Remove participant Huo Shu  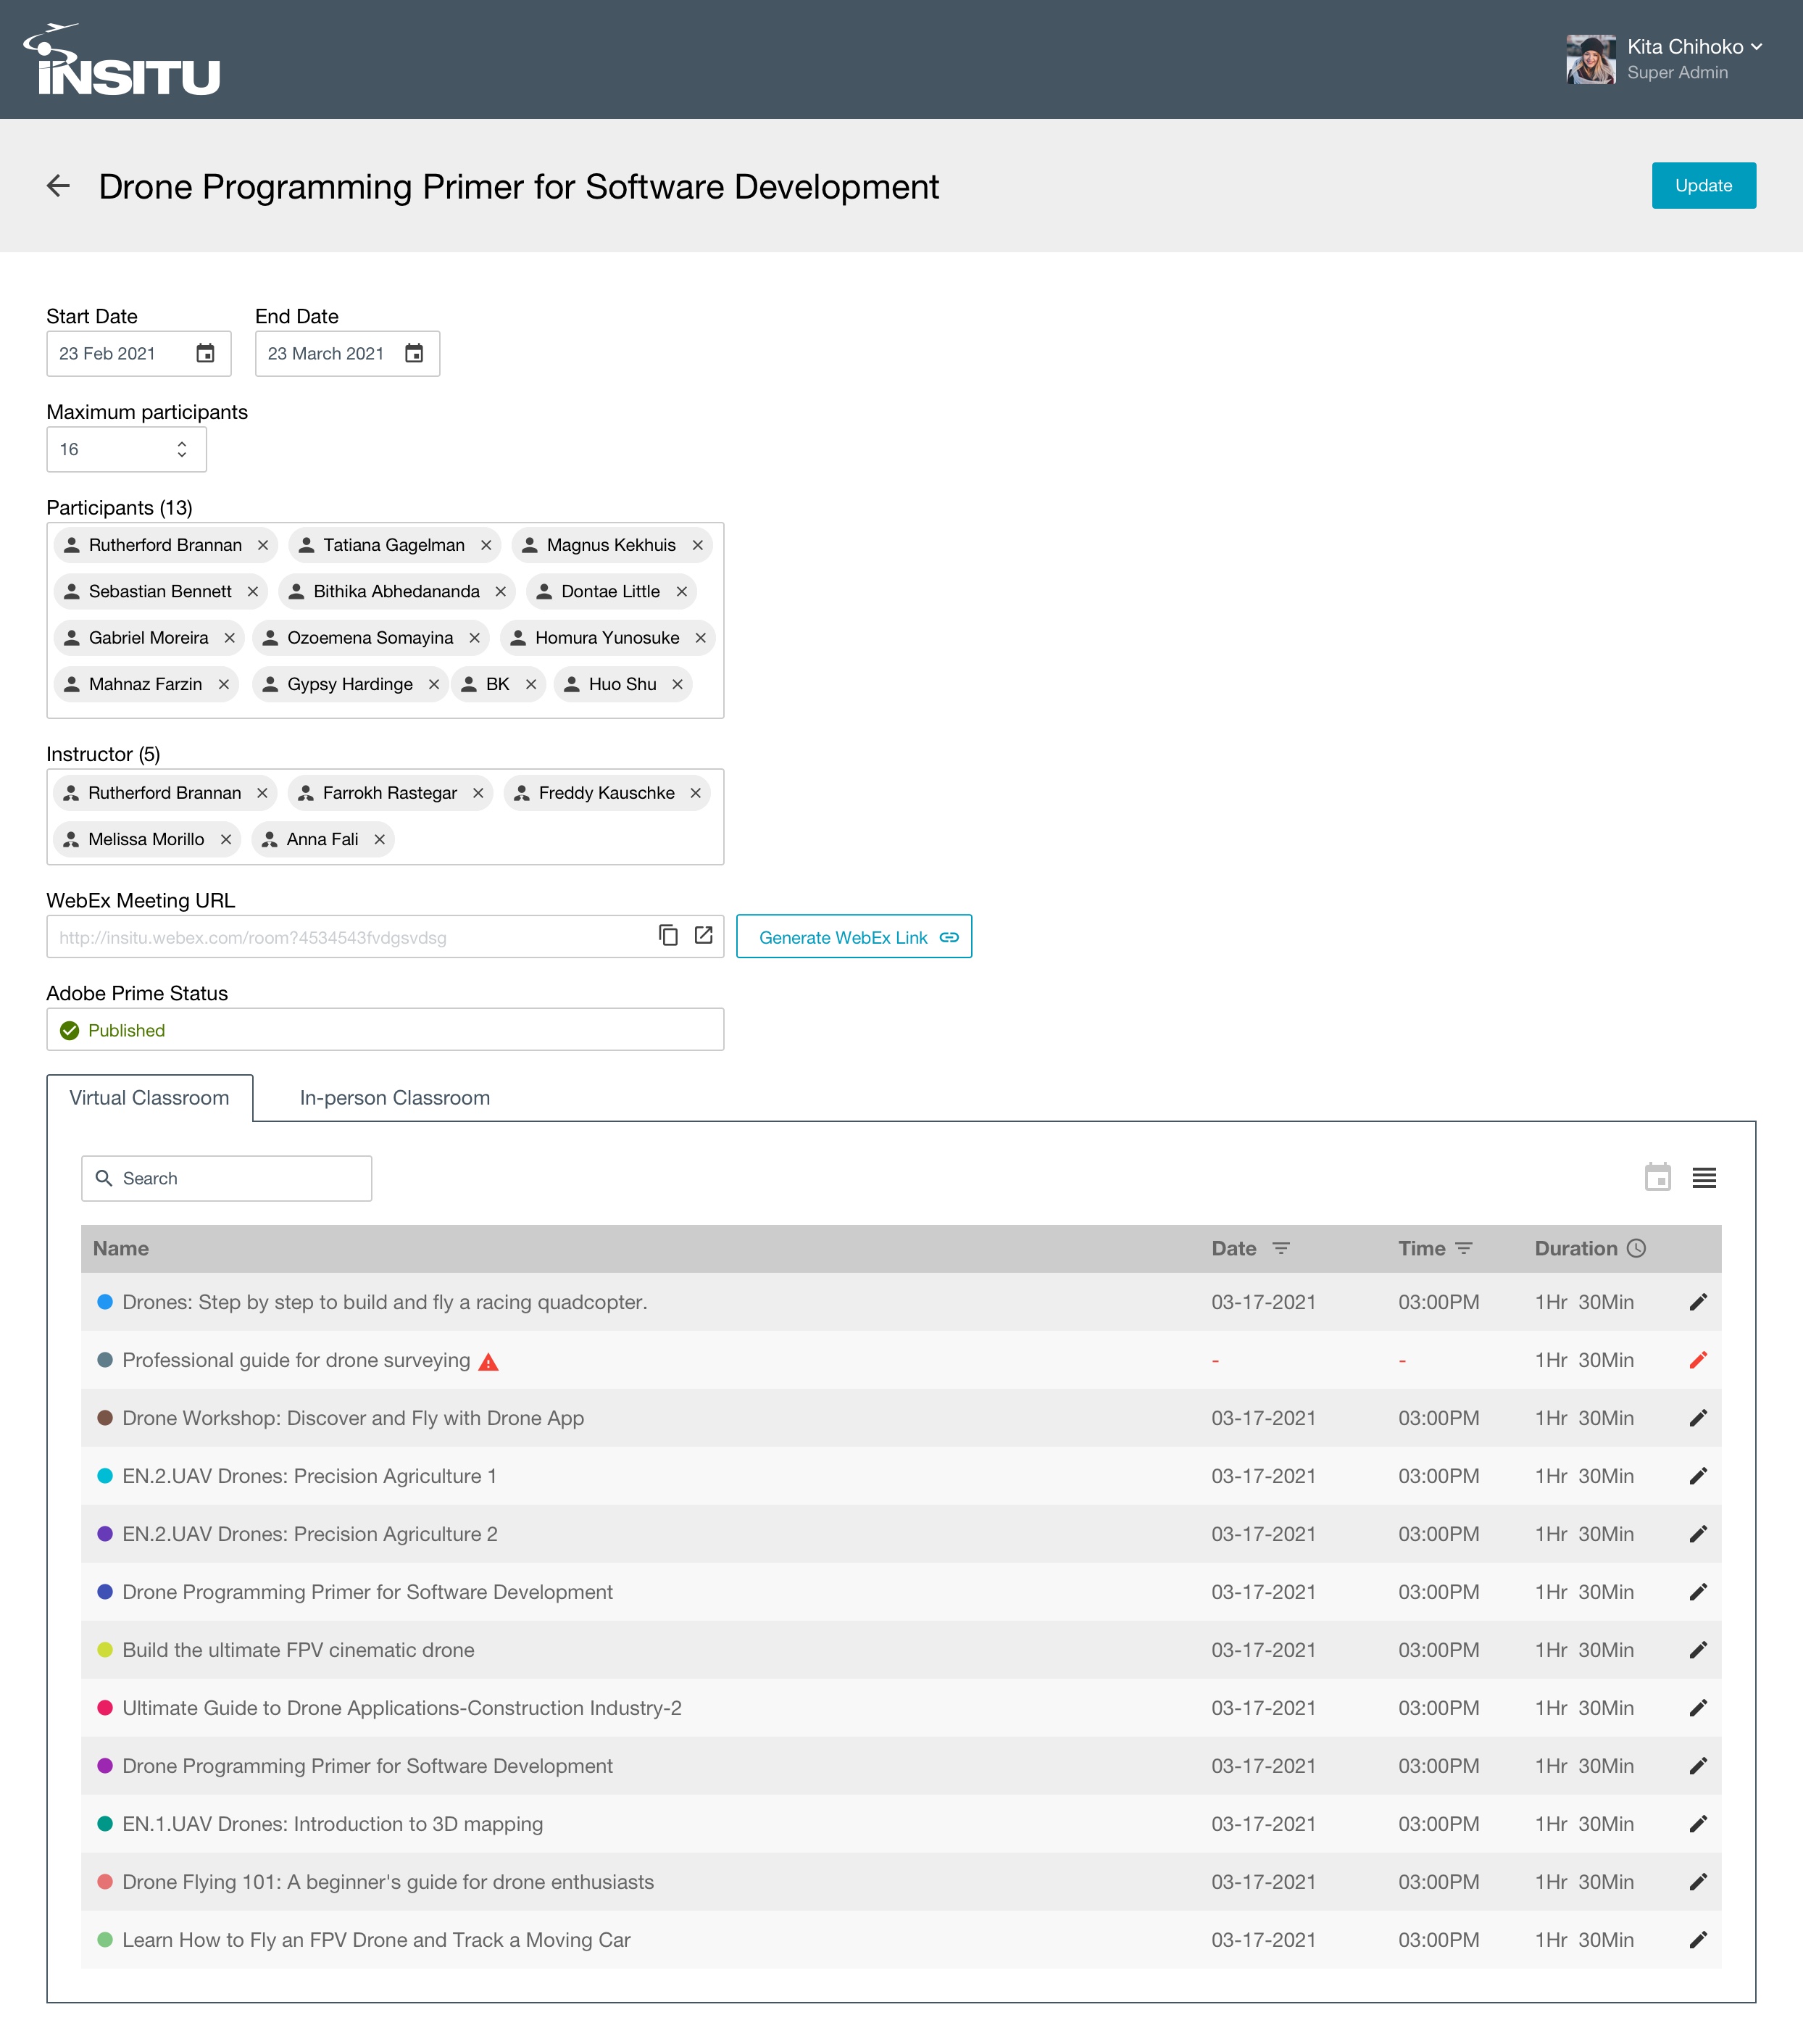[x=678, y=684]
